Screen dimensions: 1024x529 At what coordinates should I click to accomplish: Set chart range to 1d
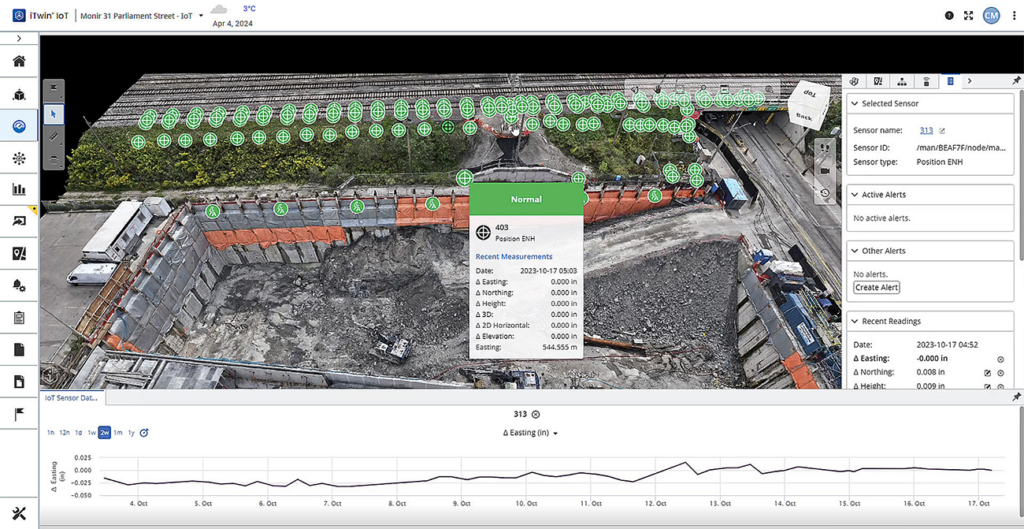(x=78, y=433)
